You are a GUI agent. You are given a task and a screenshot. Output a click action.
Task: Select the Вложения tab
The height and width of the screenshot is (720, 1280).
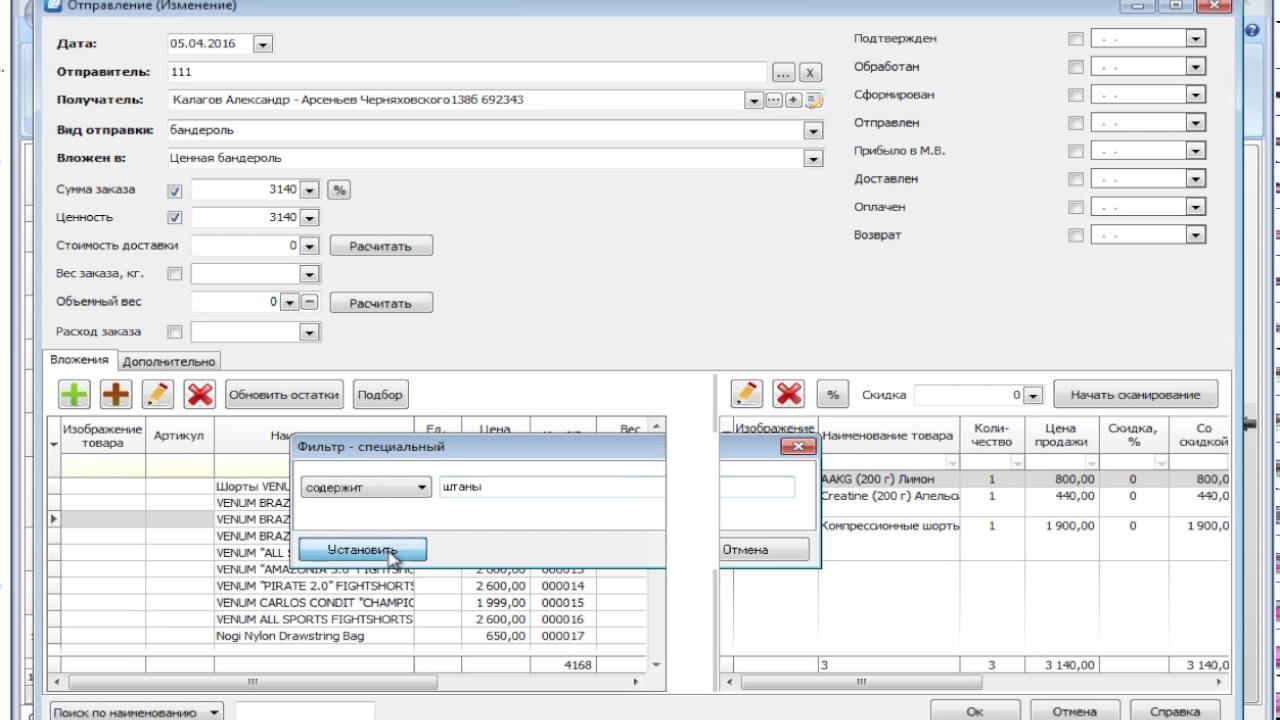(79, 360)
